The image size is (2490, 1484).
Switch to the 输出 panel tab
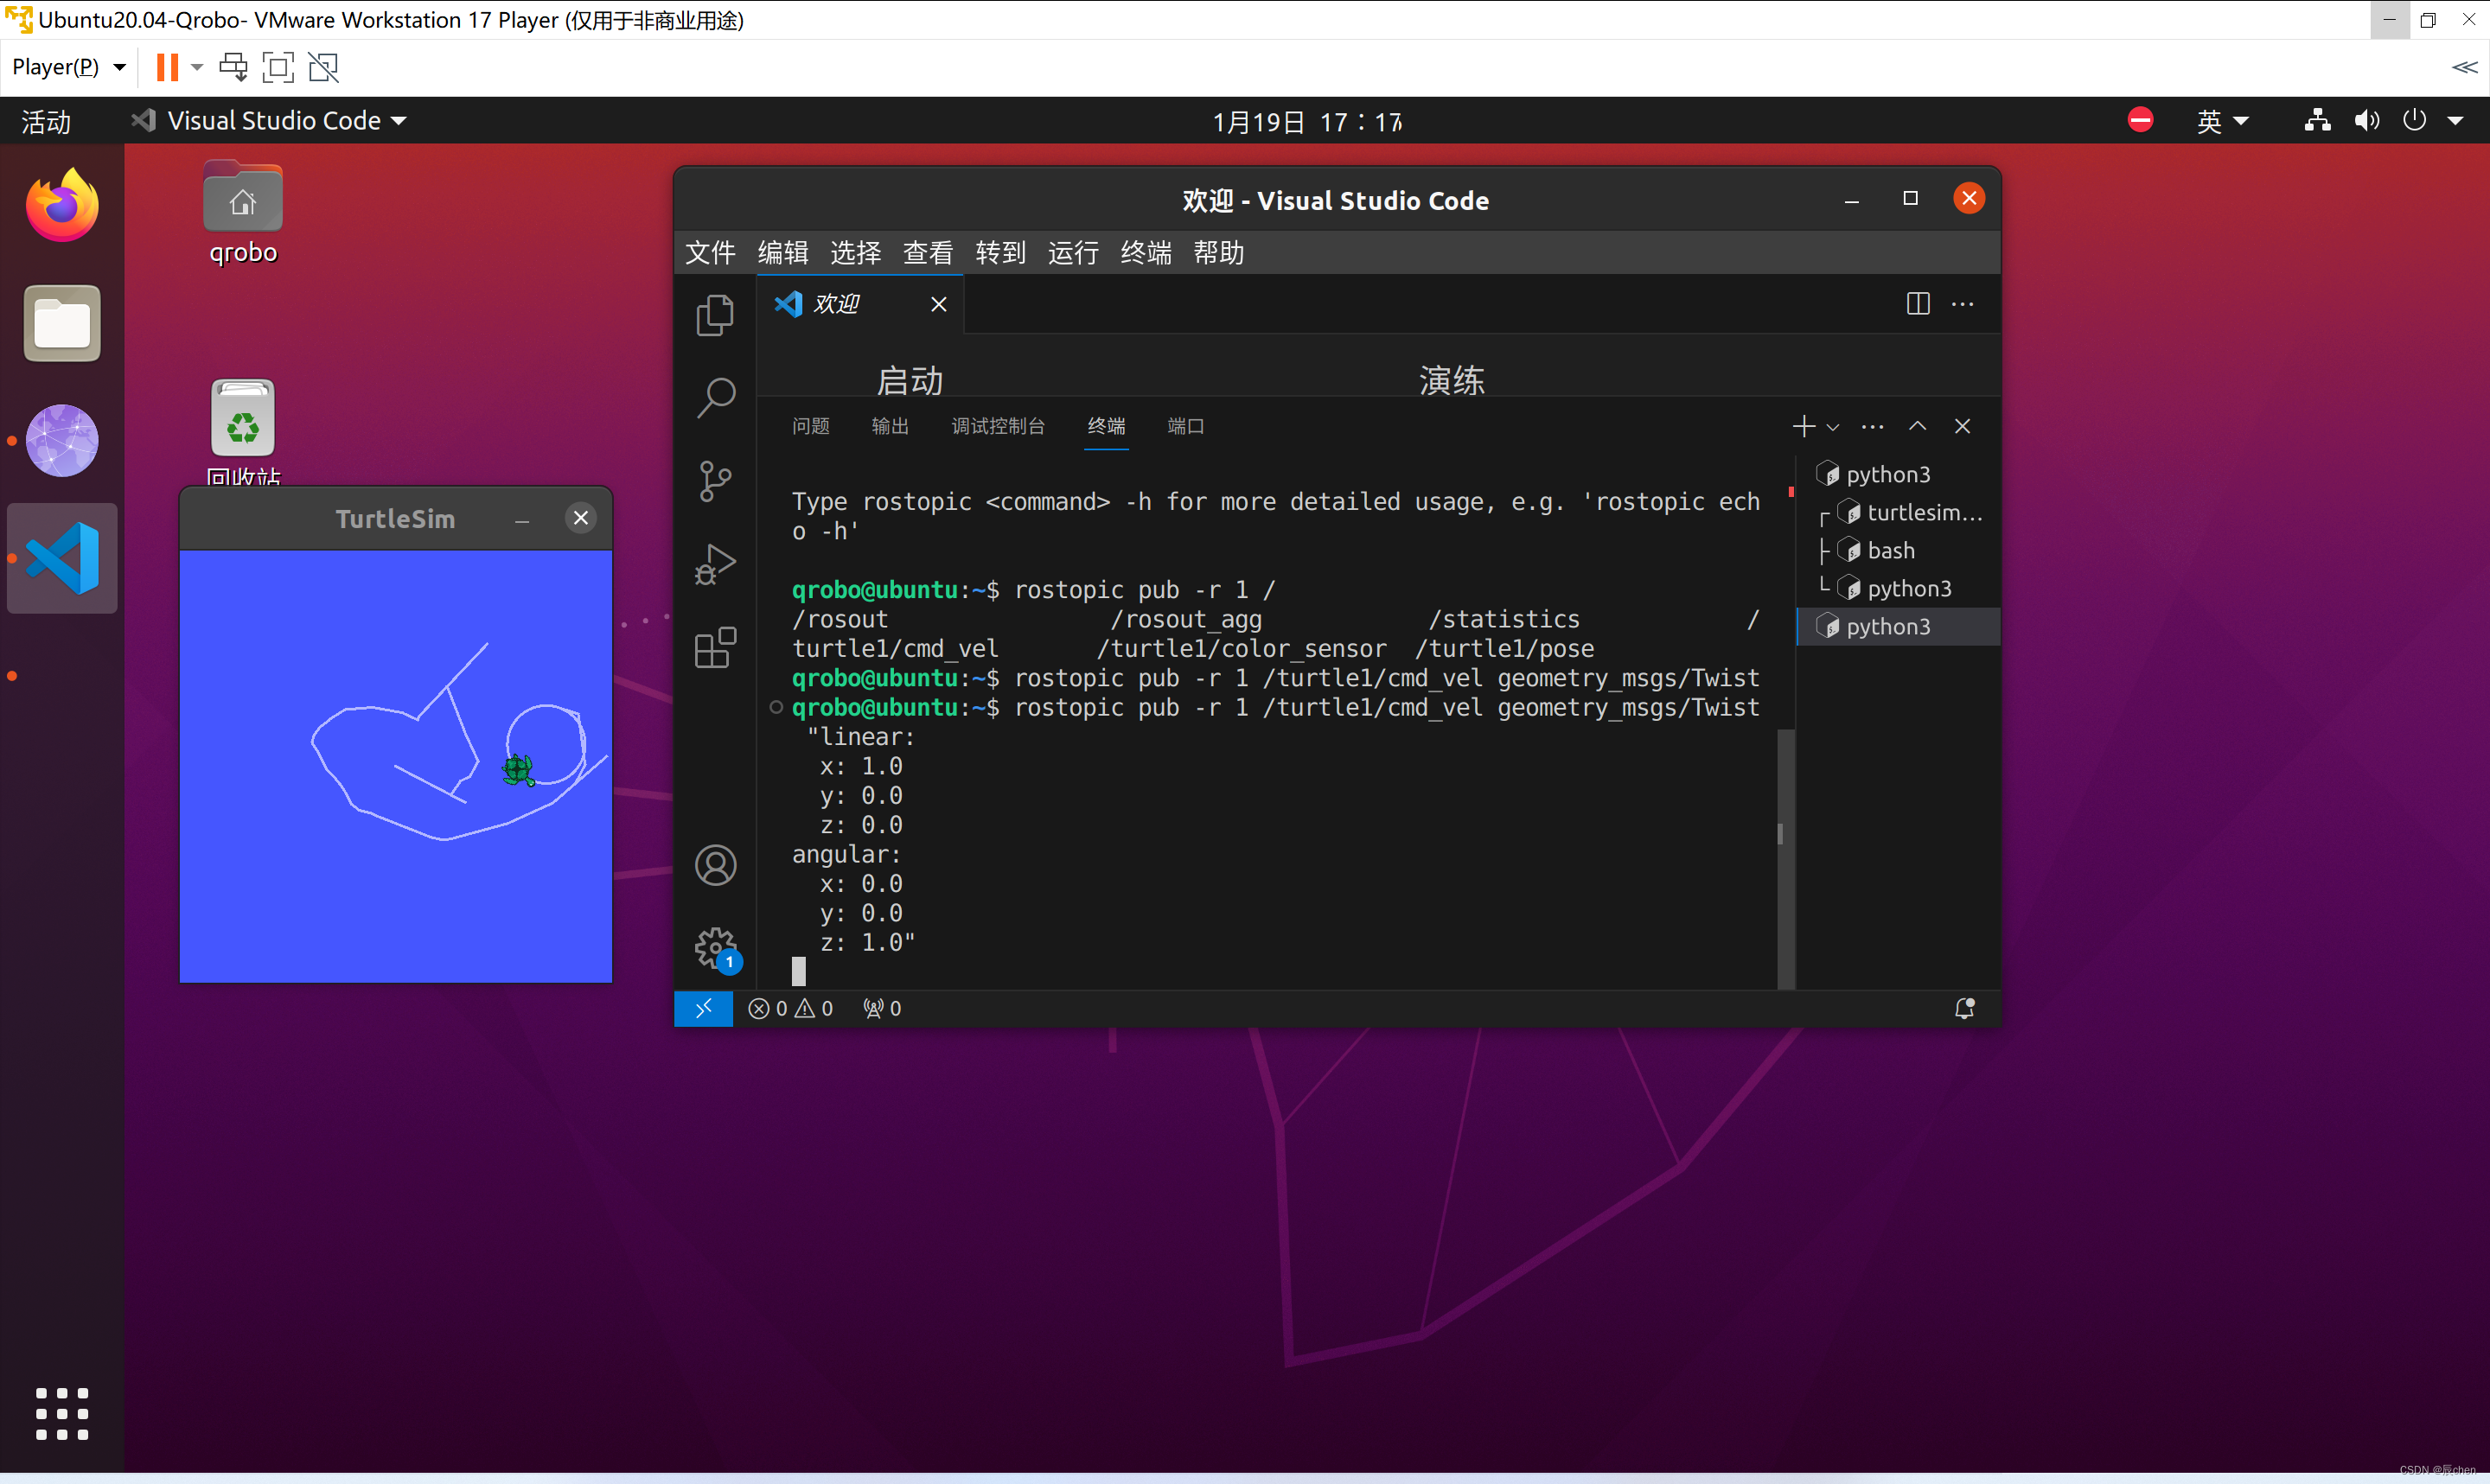pos(889,427)
